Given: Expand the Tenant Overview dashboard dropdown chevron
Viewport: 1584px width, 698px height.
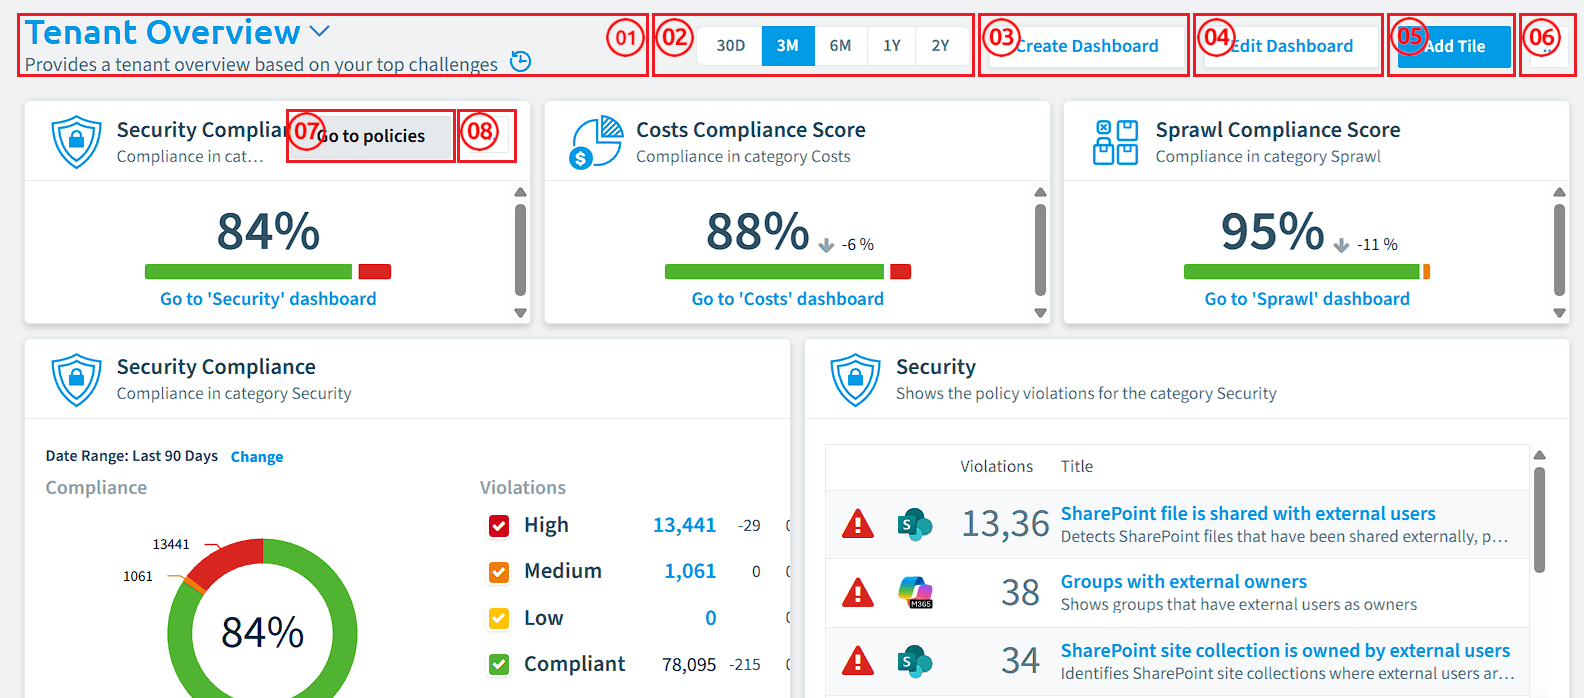Looking at the screenshot, I should [x=320, y=32].
